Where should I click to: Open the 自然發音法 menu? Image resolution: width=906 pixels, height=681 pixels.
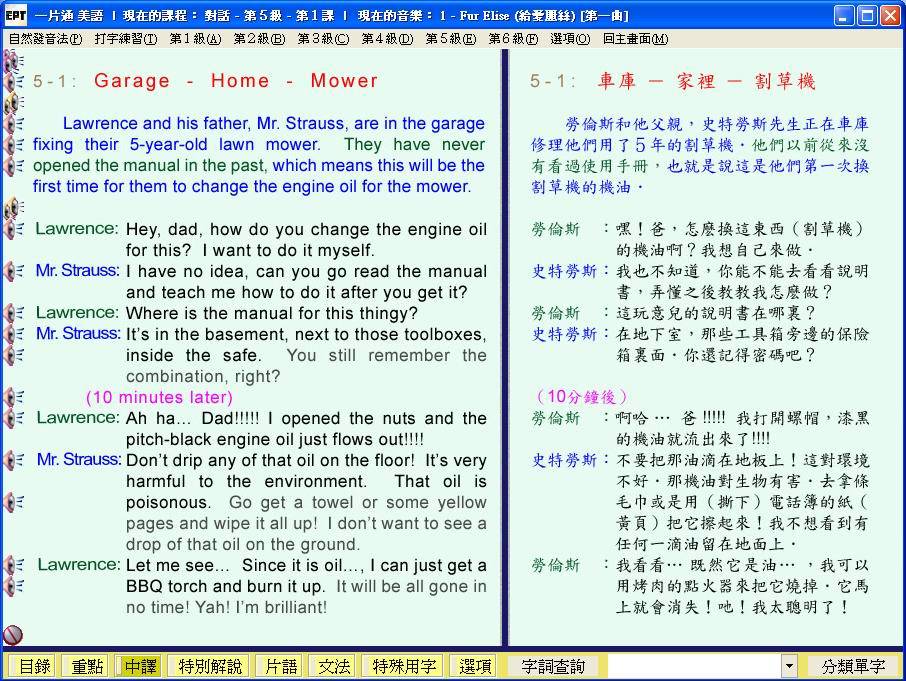[45, 39]
